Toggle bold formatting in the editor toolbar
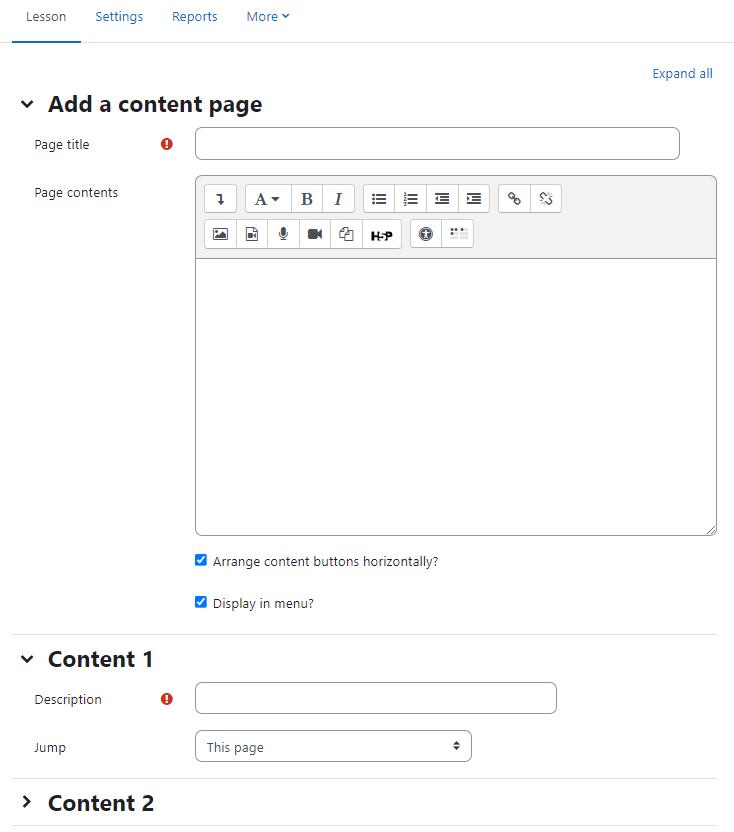The width and height of the screenshot is (734, 832). click(x=307, y=199)
